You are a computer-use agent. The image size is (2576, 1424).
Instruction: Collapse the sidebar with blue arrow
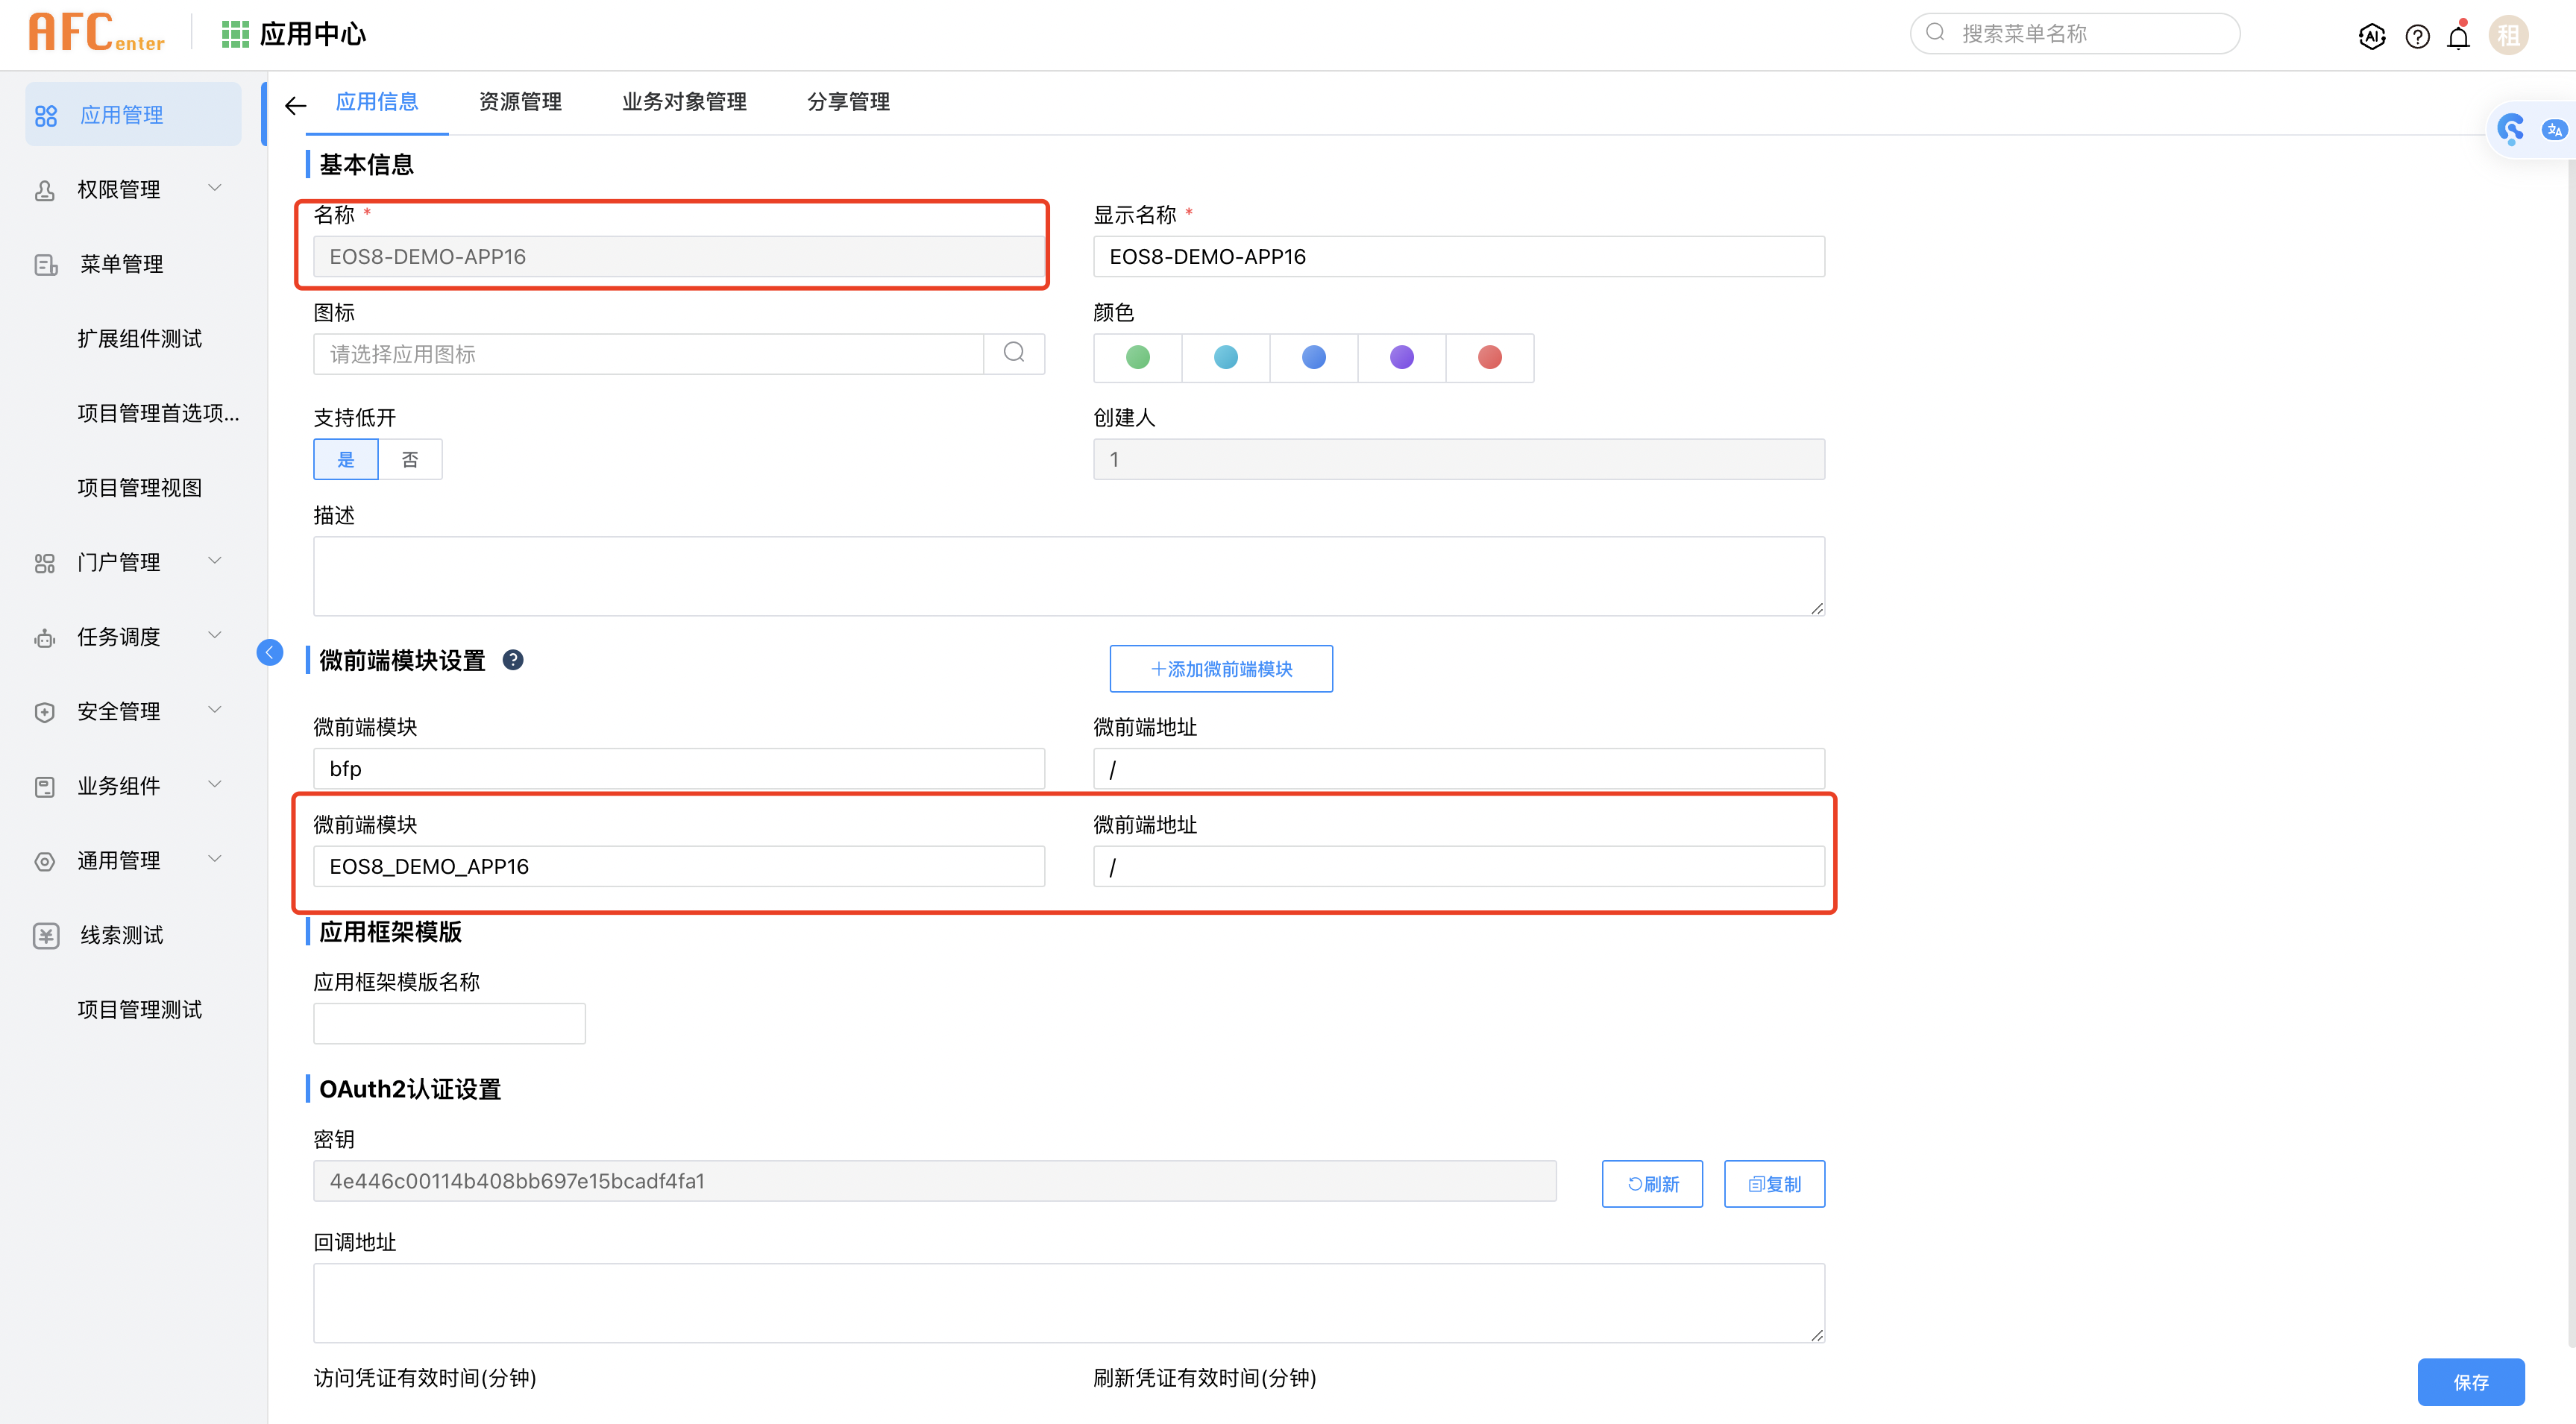click(x=270, y=653)
